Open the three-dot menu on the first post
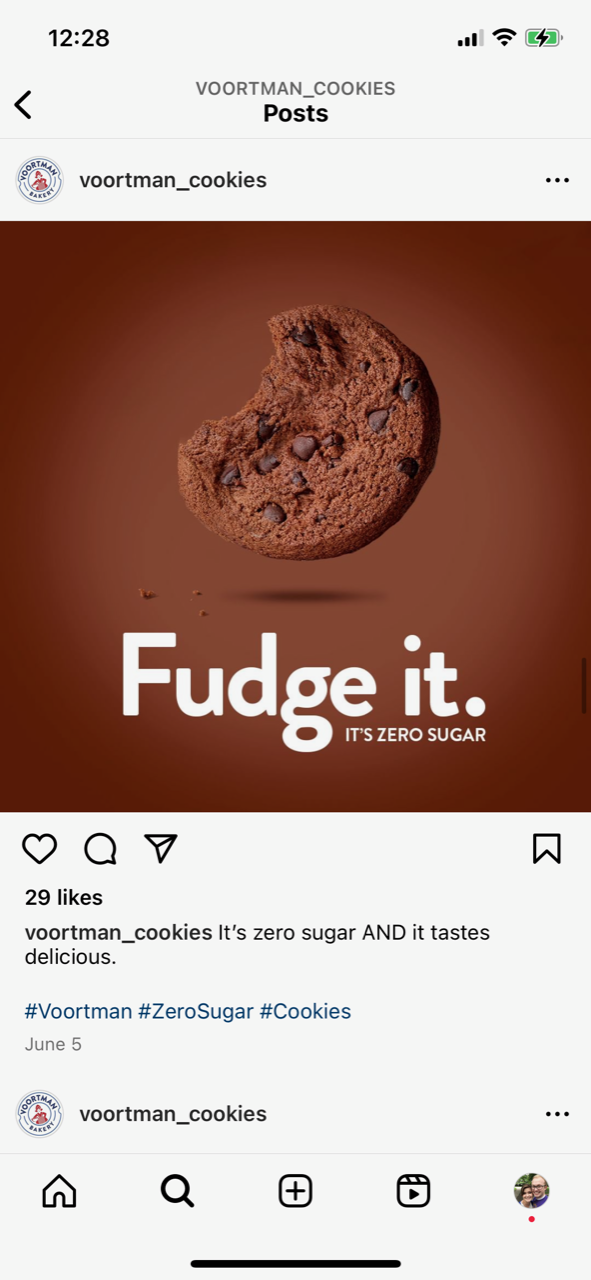This screenshot has width=591, height=1280. (557, 181)
